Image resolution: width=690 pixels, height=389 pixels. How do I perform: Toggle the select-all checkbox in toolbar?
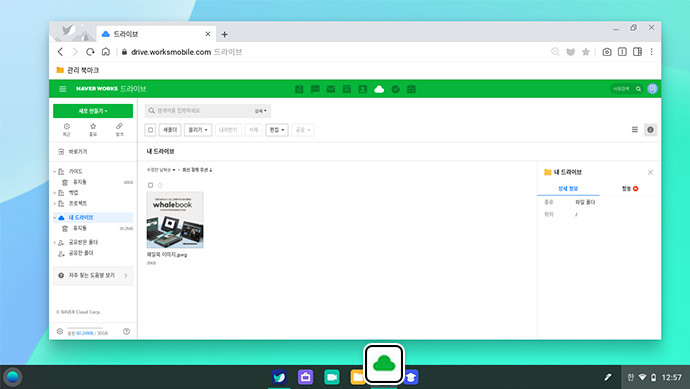pos(150,130)
